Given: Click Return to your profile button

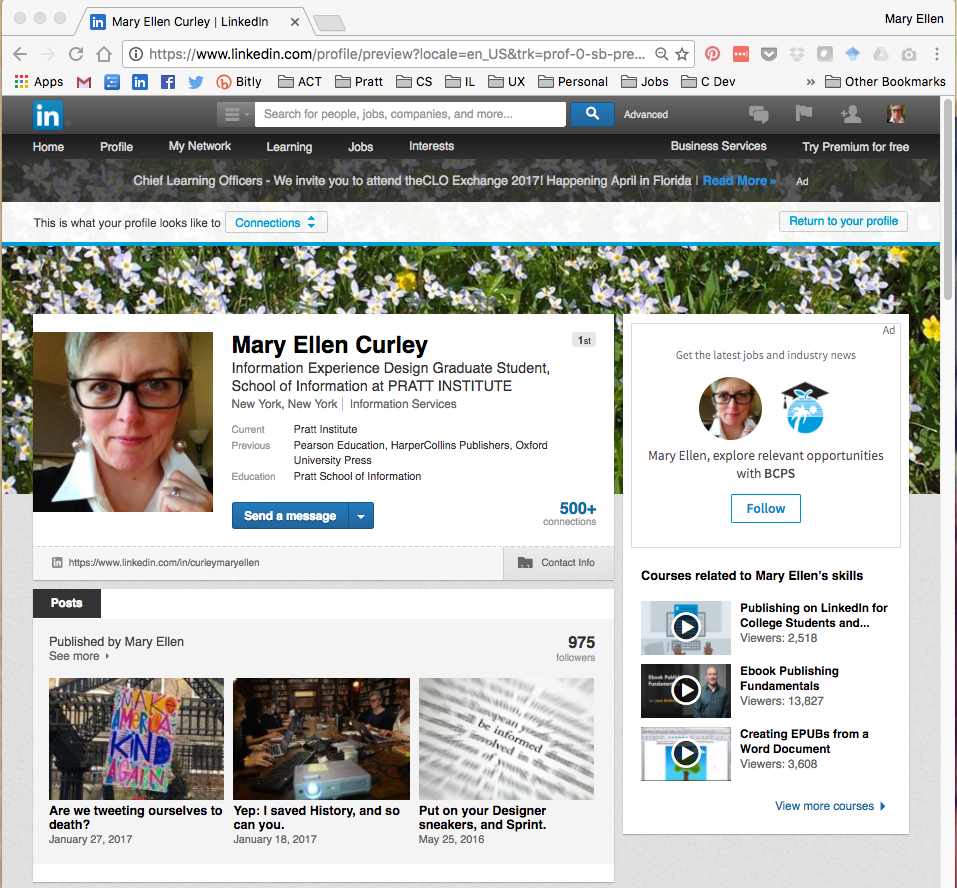Looking at the screenshot, I should pos(843,221).
